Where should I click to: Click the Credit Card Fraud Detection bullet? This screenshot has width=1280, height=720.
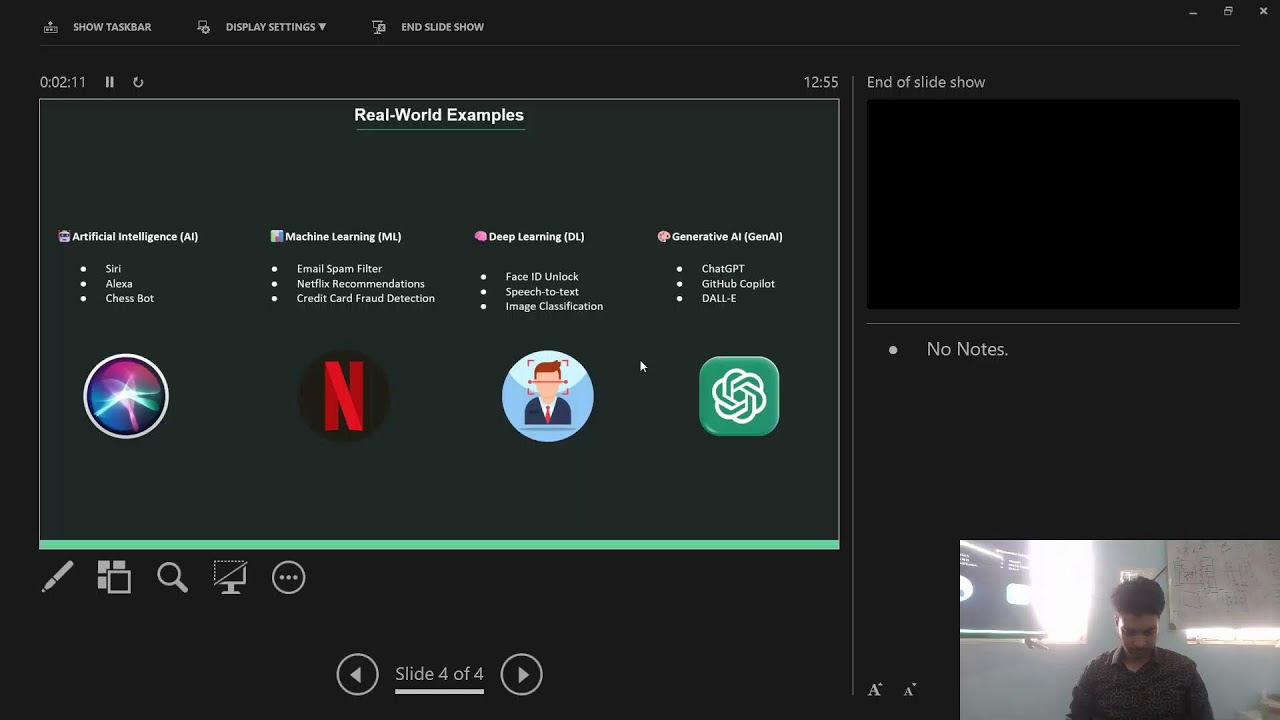(x=365, y=299)
